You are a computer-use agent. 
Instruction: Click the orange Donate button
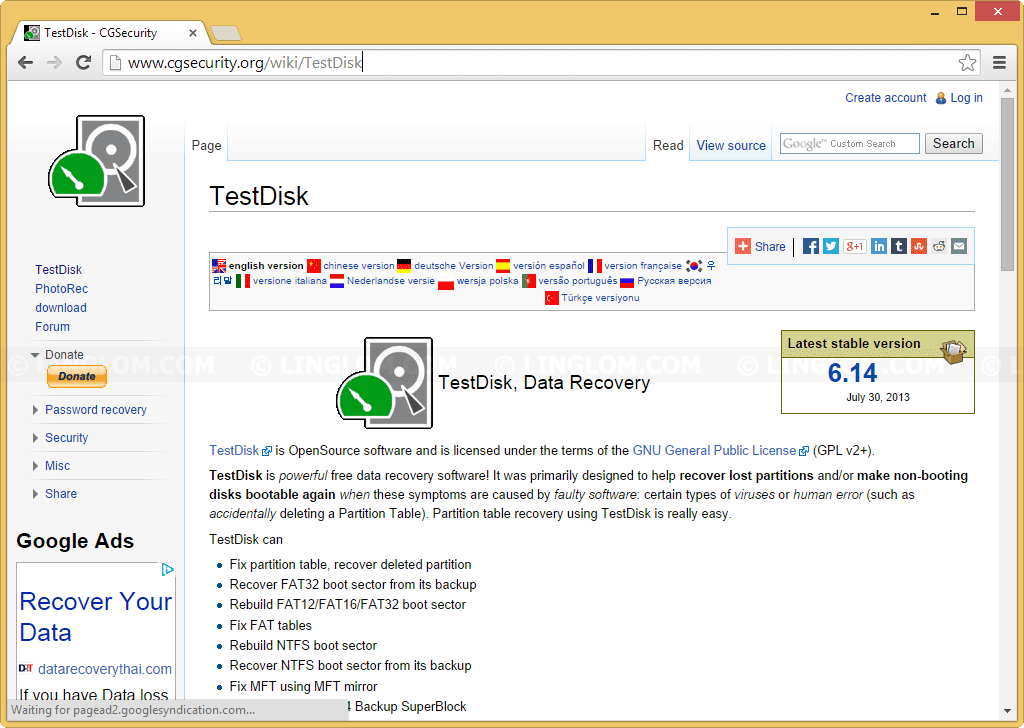click(77, 377)
